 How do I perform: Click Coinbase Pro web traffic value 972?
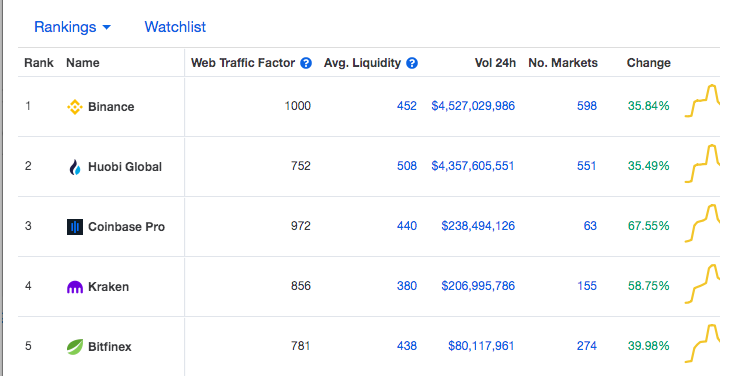(x=300, y=226)
